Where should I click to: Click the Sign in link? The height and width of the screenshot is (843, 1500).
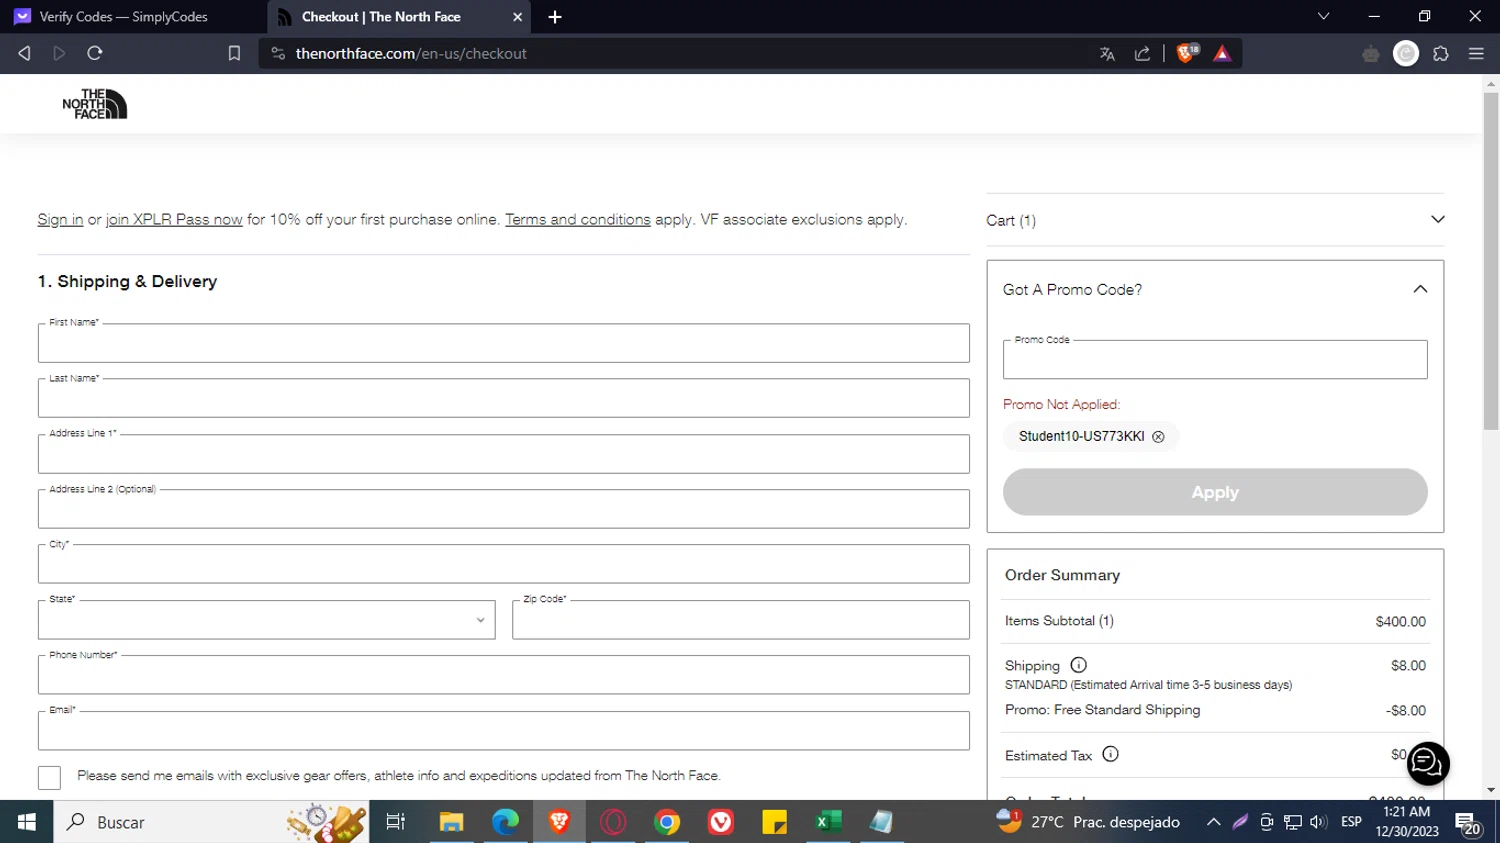60,220
